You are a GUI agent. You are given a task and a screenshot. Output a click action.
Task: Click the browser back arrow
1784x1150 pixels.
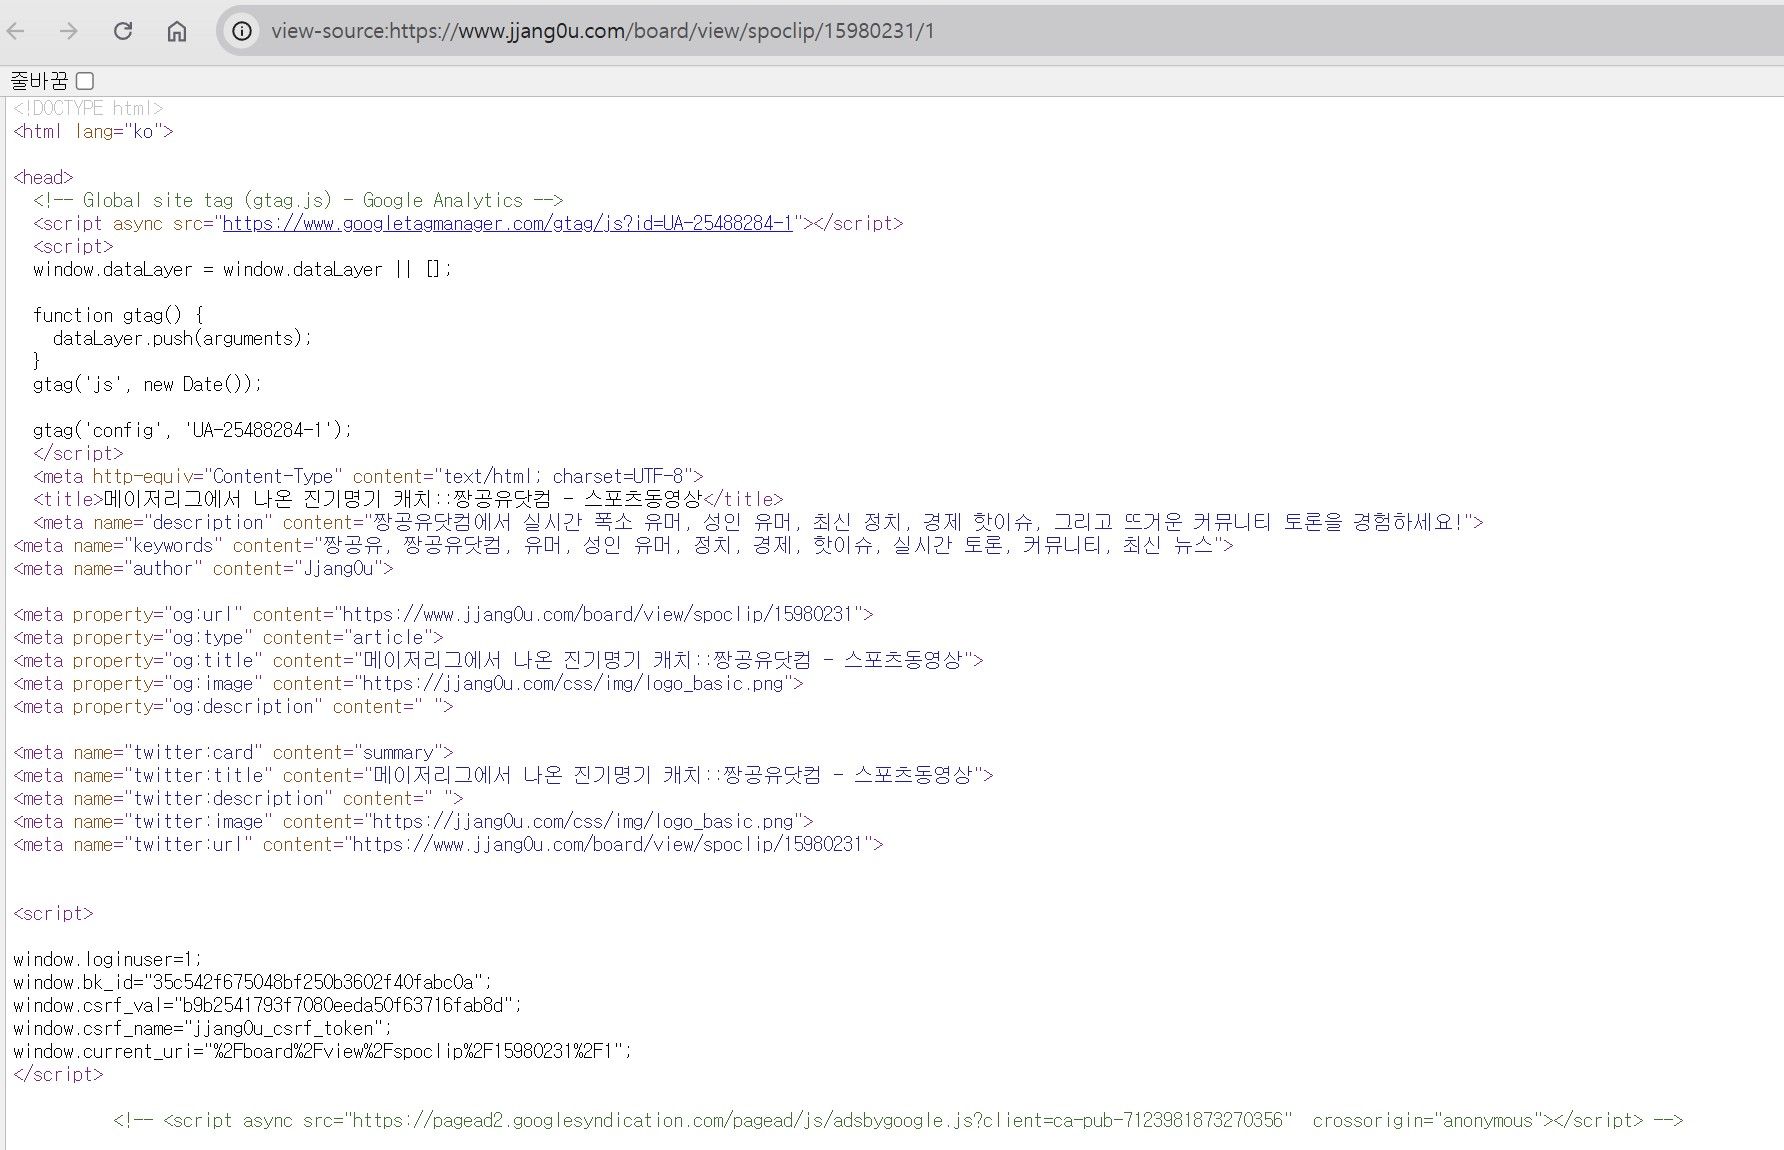click(x=16, y=31)
